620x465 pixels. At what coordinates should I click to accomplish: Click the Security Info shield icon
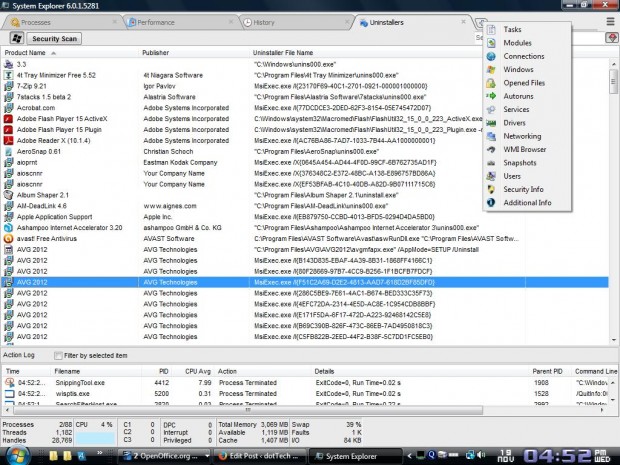491,189
